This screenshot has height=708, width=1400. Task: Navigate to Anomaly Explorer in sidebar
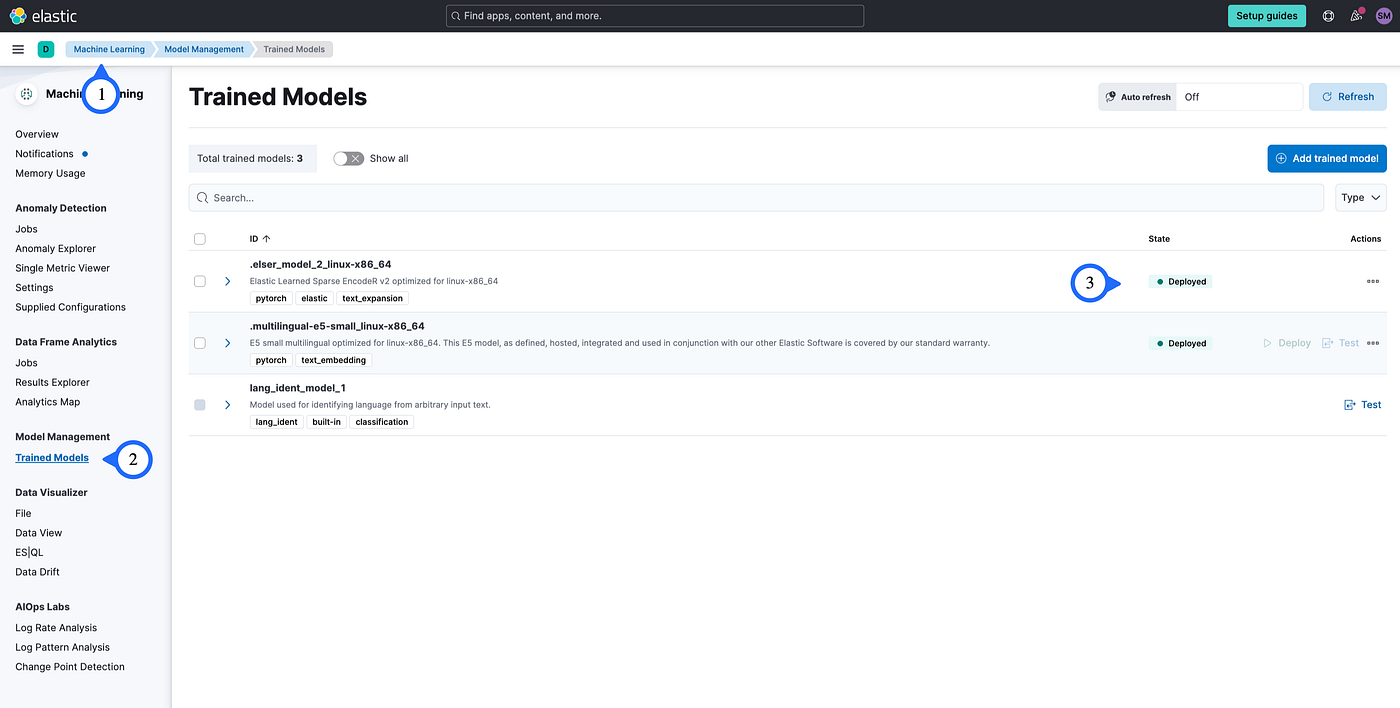[x=55, y=248]
